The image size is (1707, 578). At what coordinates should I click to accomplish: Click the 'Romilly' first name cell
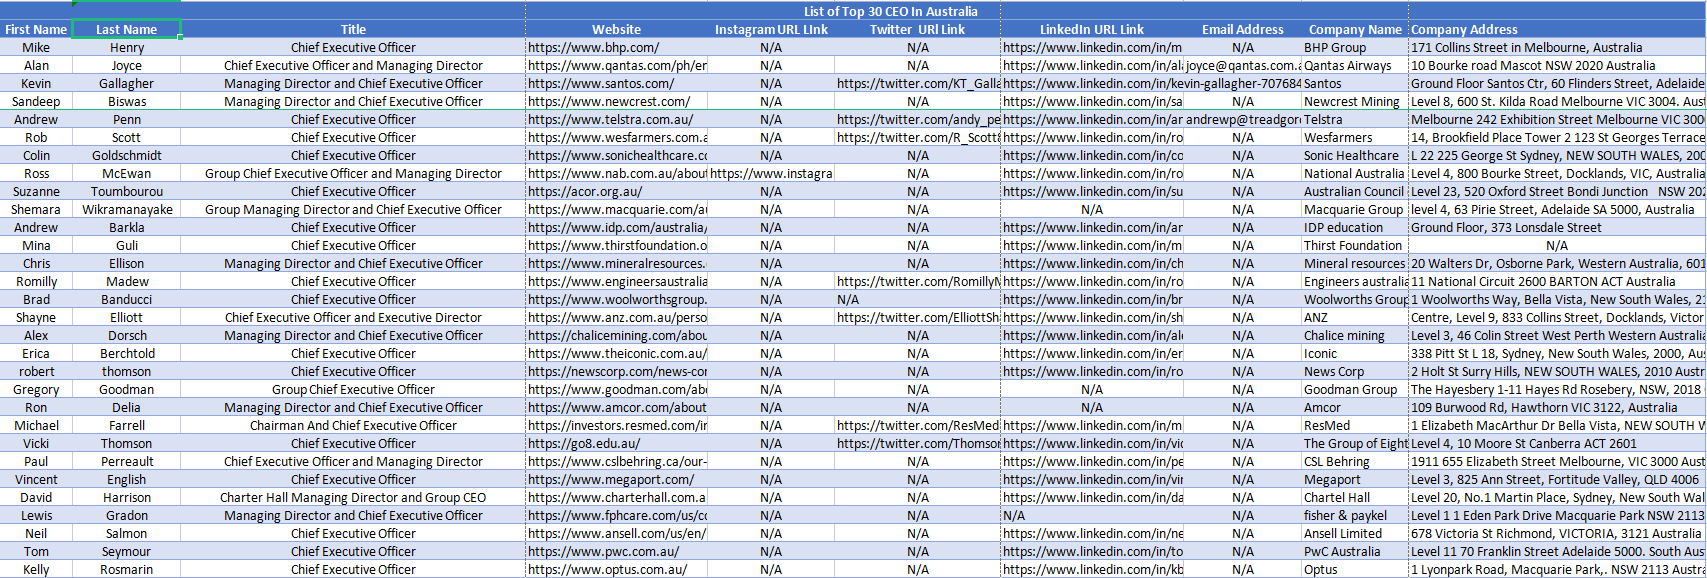point(36,281)
